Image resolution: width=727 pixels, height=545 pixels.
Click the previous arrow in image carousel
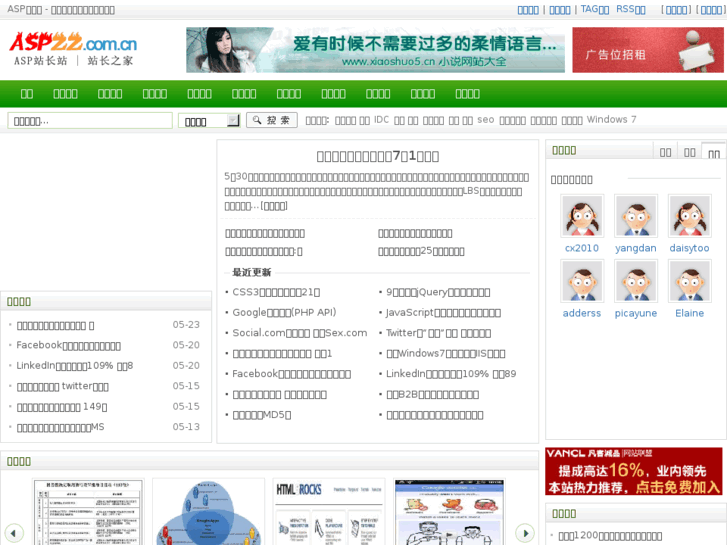[x=13, y=533]
